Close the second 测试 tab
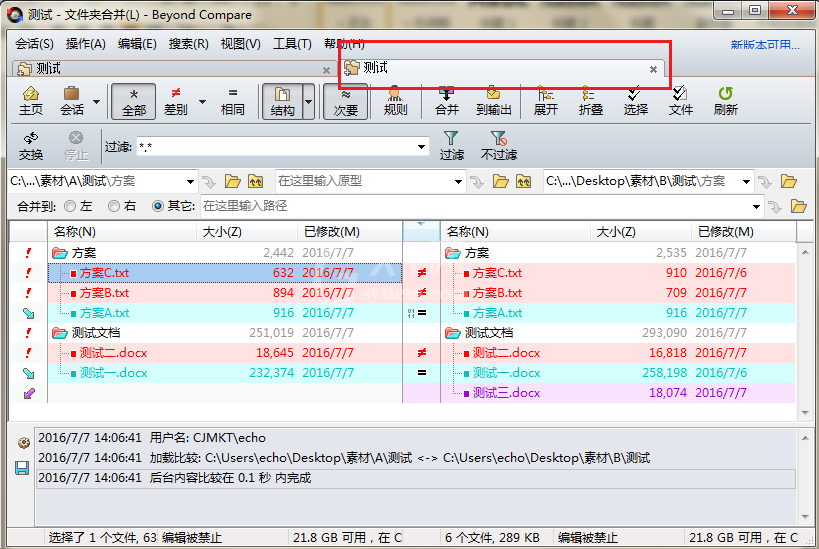Screen dimensions: 819x549 [x=653, y=69]
